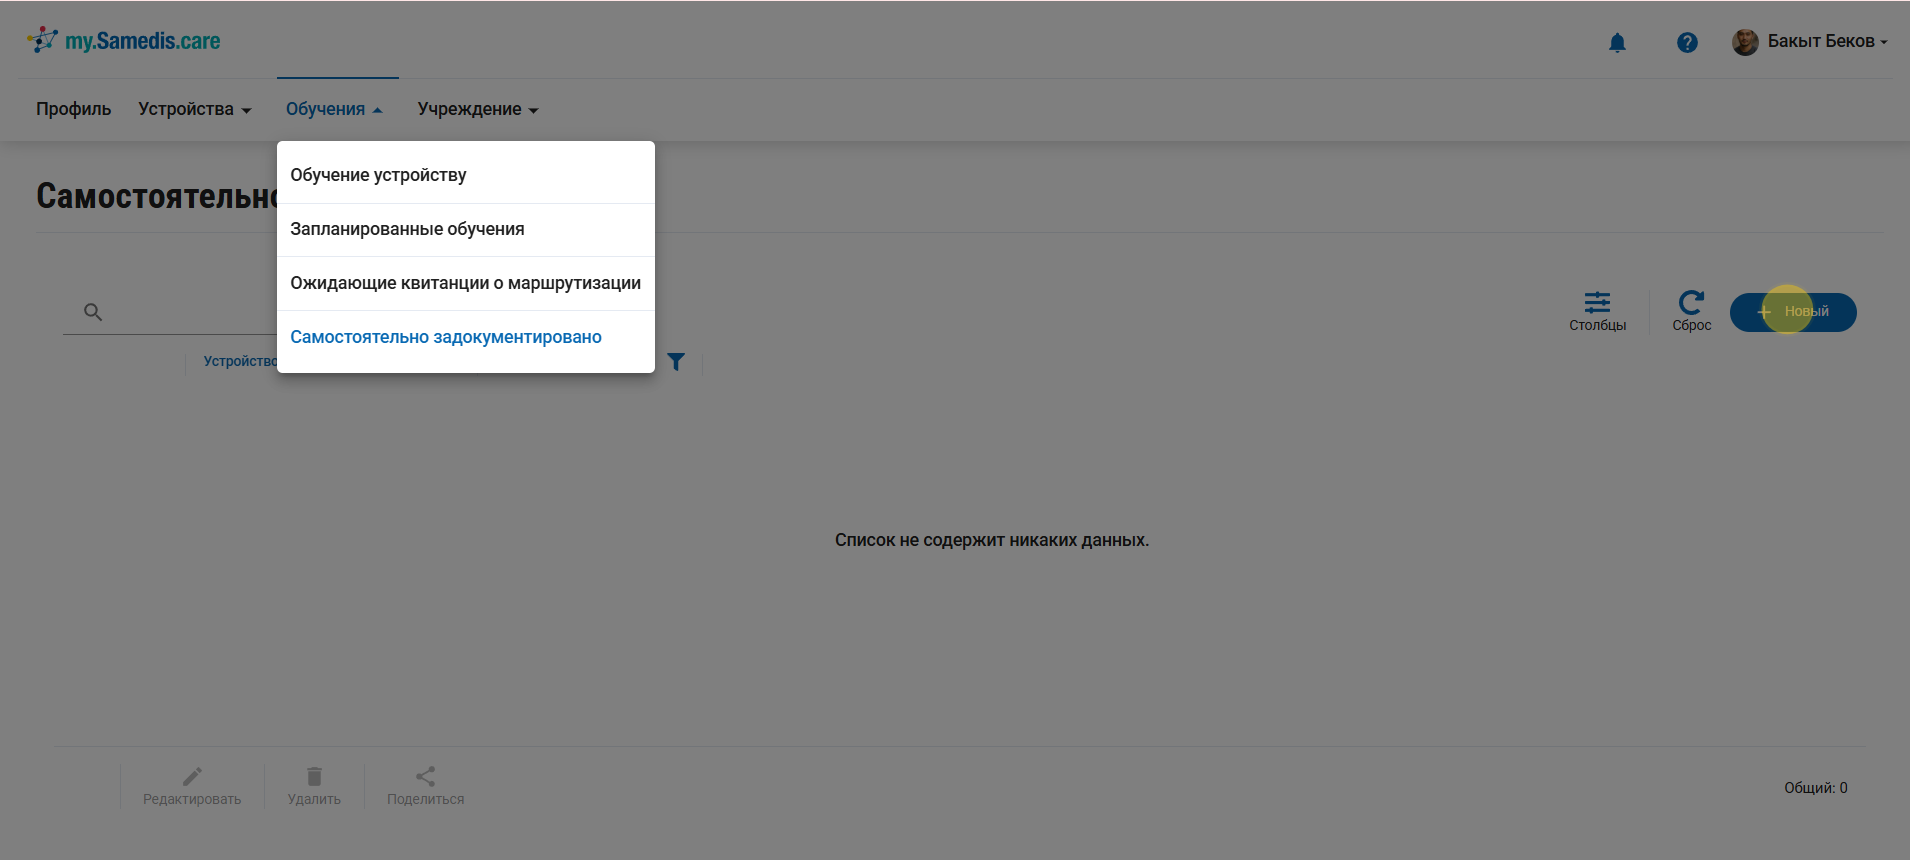Select Обучение устройству menu item
The height and width of the screenshot is (860, 1910).
coord(378,175)
